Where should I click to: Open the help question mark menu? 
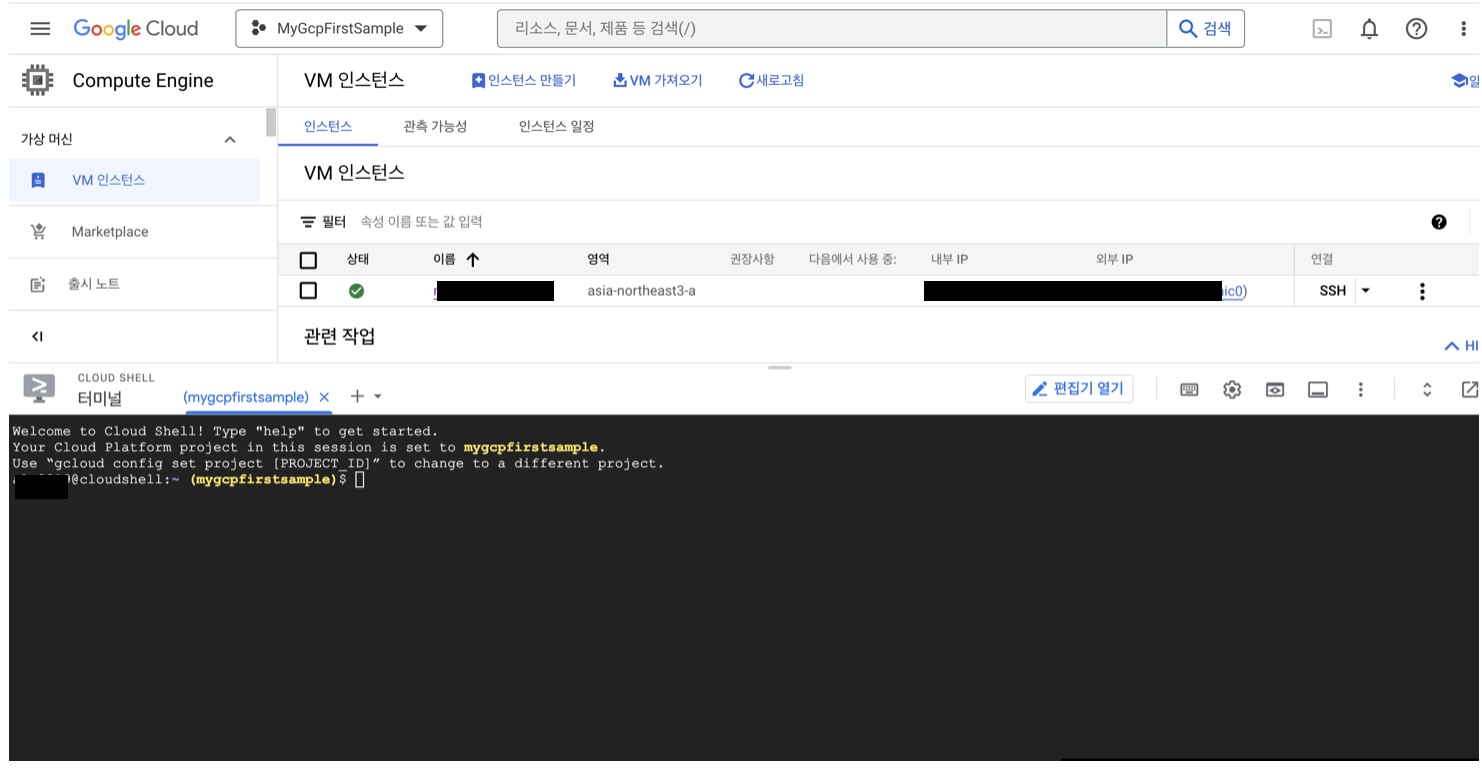[1416, 29]
